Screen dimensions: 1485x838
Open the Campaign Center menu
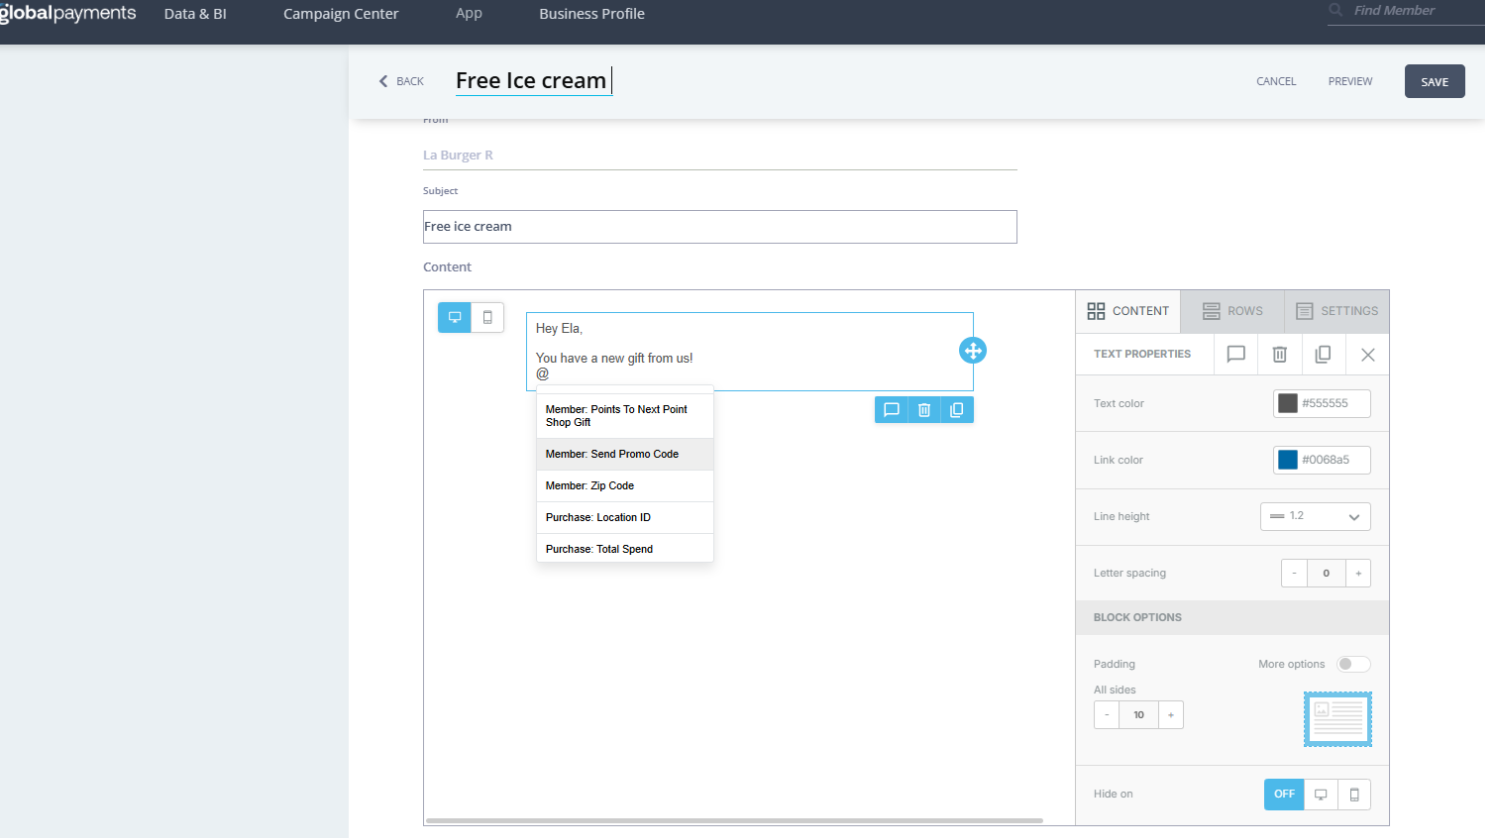pos(340,14)
